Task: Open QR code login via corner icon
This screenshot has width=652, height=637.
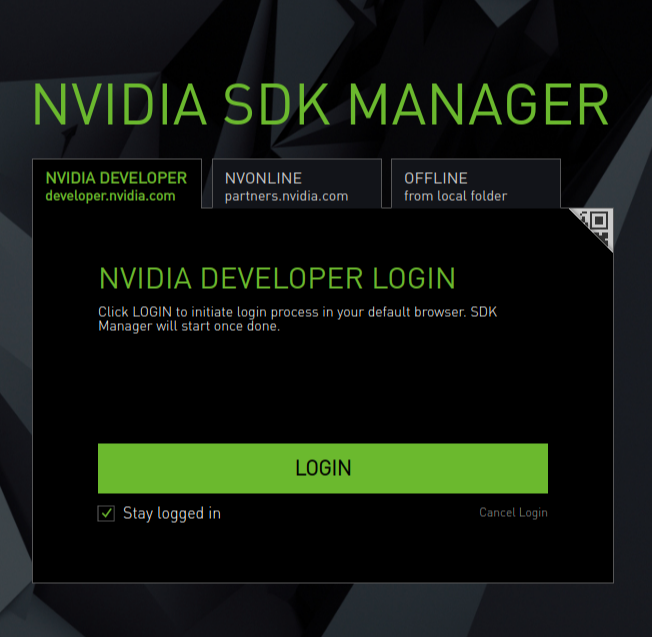Action: click(x=597, y=225)
